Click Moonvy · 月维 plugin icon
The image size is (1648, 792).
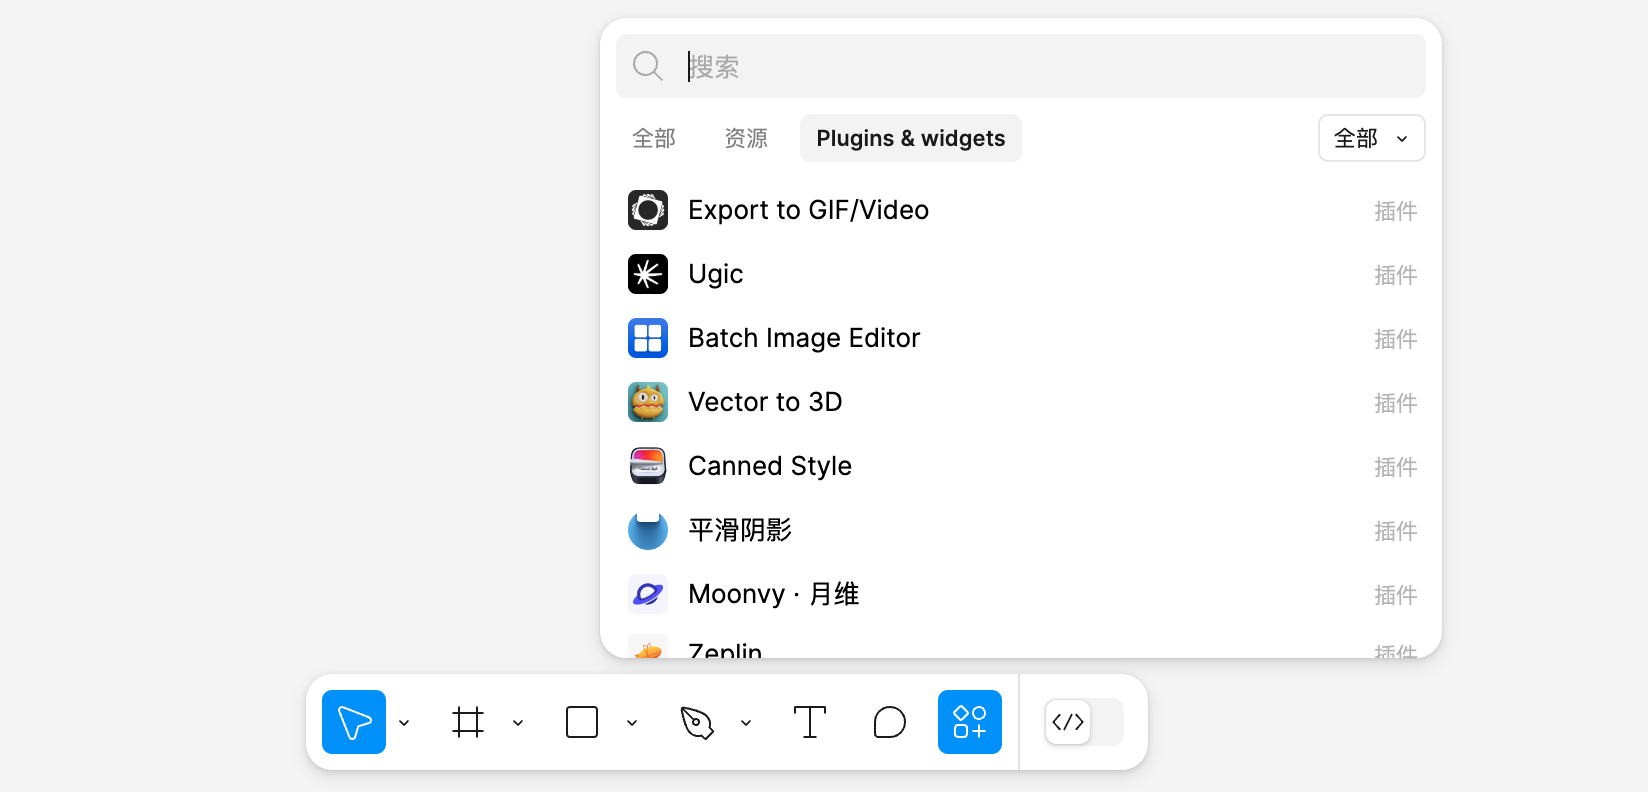click(x=648, y=594)
